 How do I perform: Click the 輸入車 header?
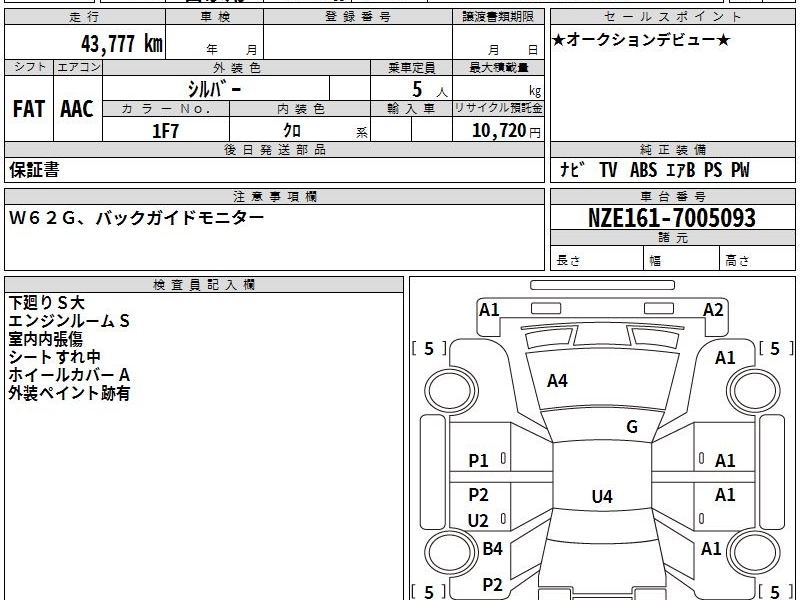pos(411,109)
